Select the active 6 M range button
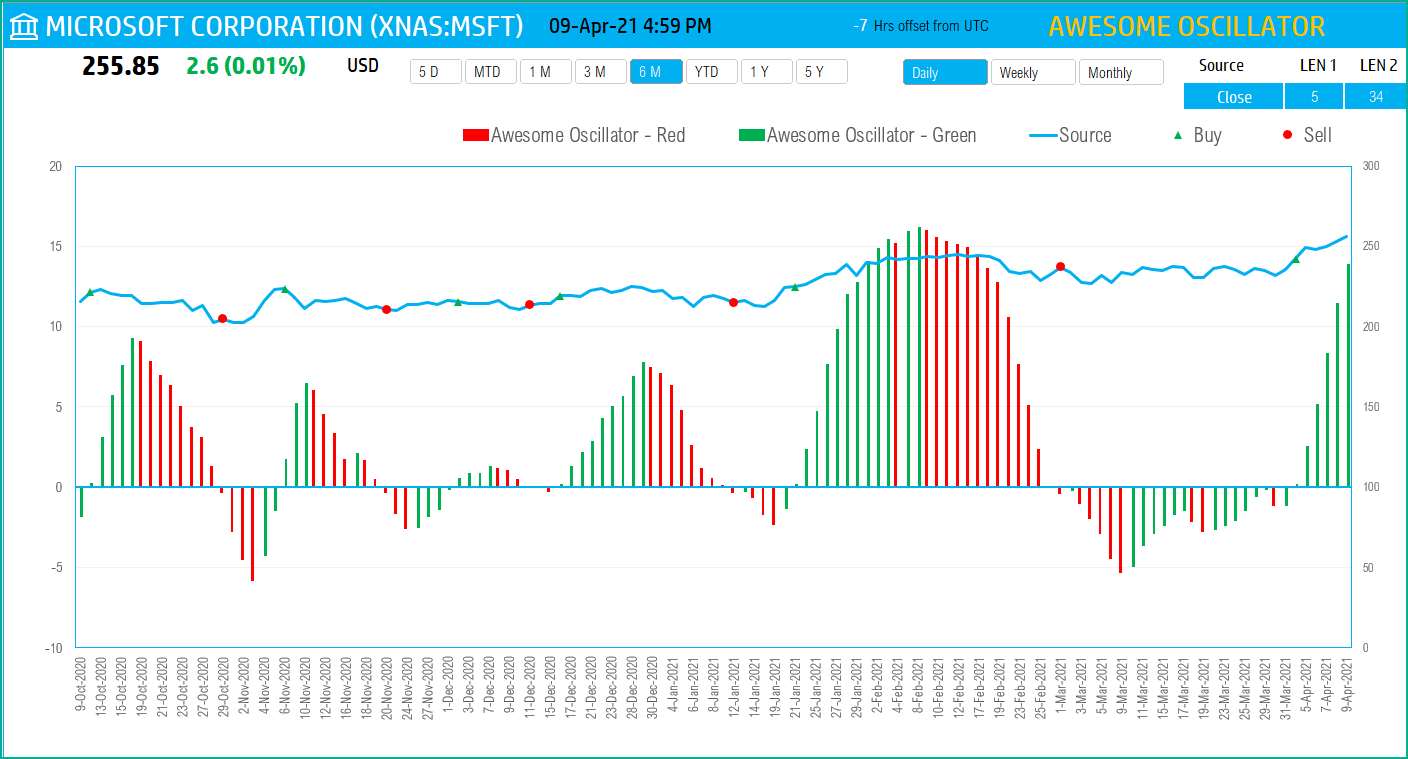This screenshot has height=759, width=1408. click(x=656, y=72)
